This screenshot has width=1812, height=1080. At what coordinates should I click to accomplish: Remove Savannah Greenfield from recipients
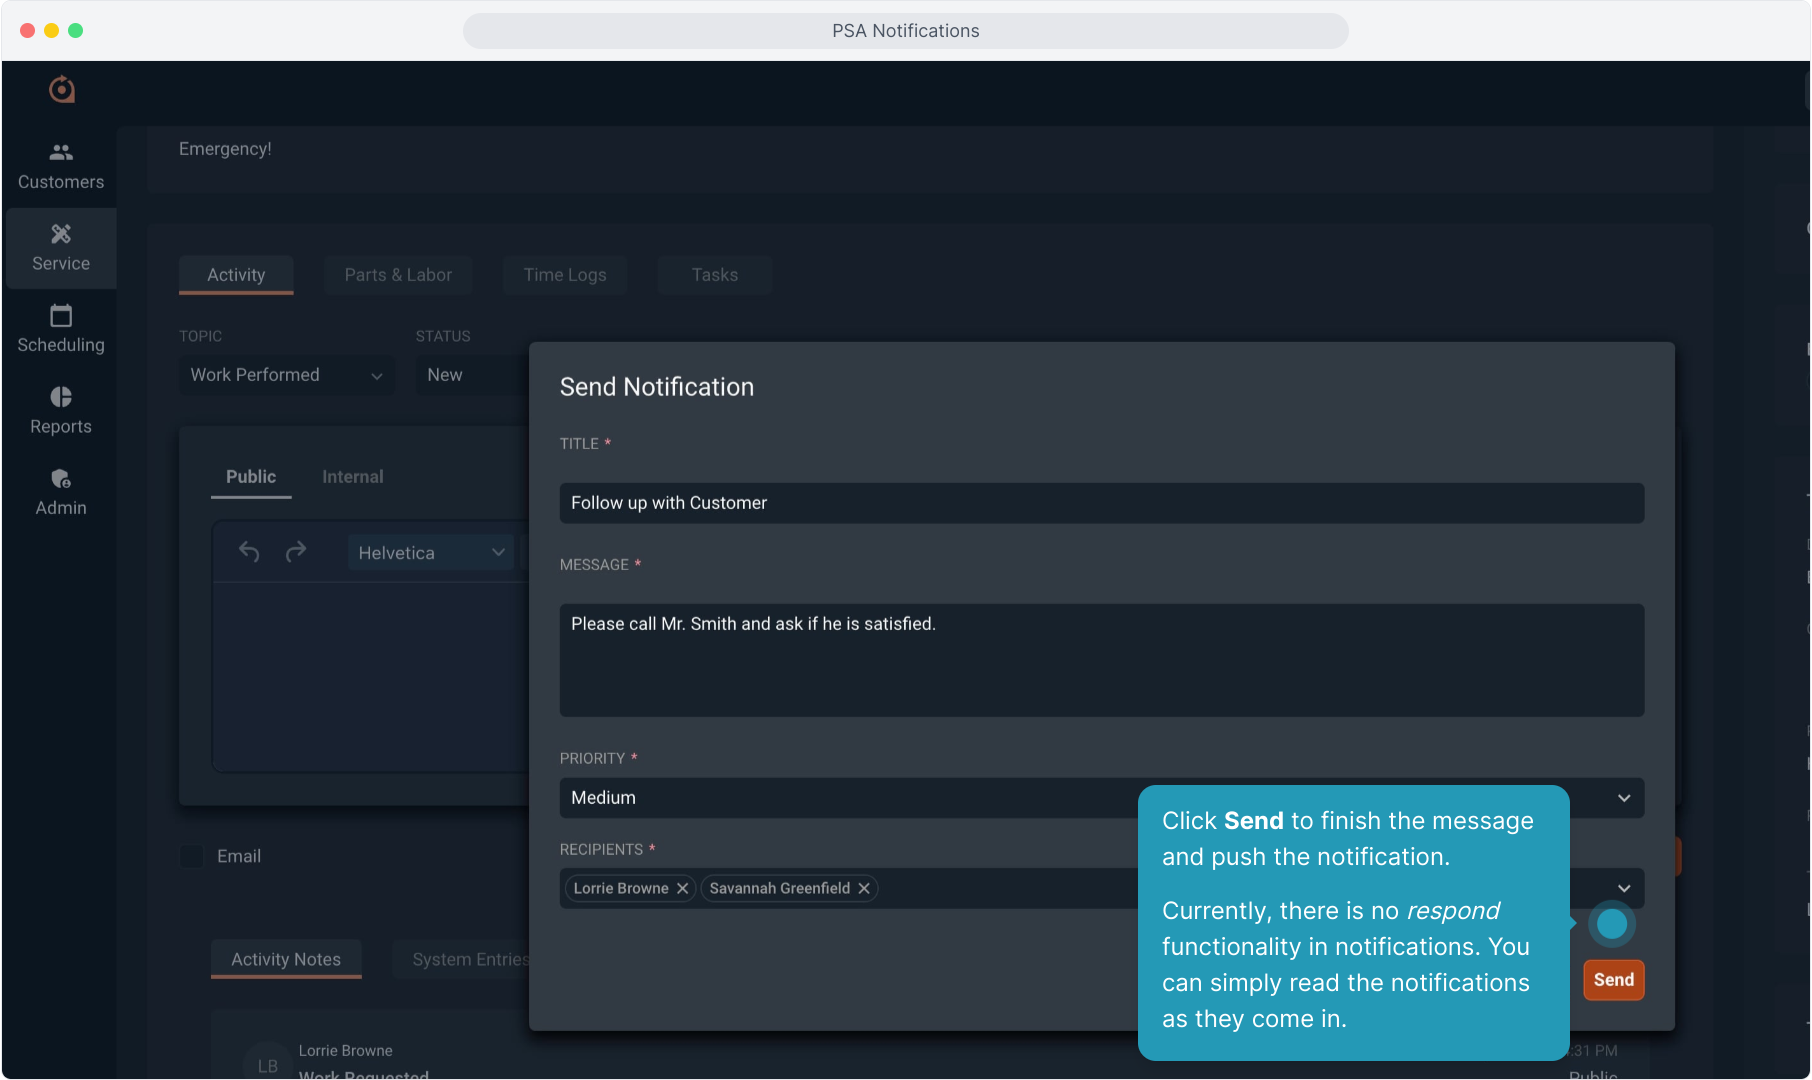tap(864, 889)
